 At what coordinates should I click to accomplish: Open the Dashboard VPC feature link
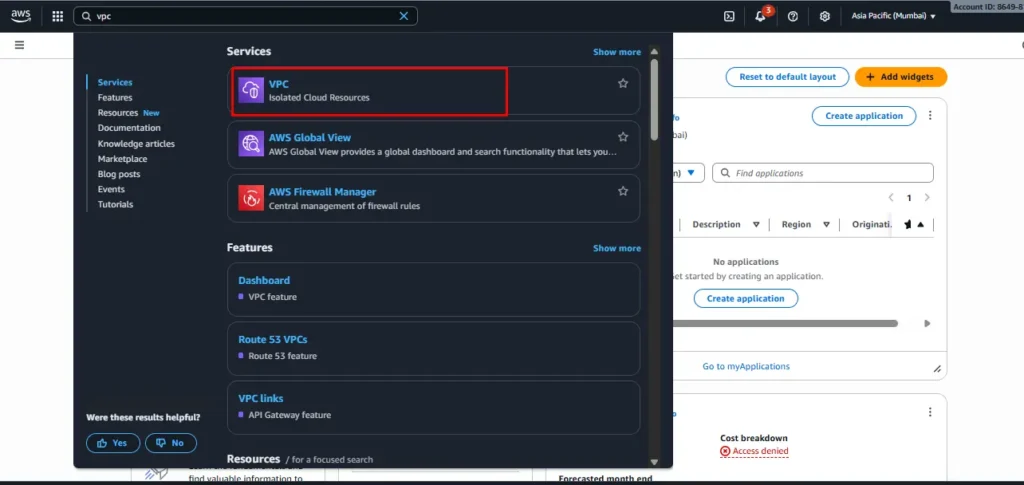[264, 280]
